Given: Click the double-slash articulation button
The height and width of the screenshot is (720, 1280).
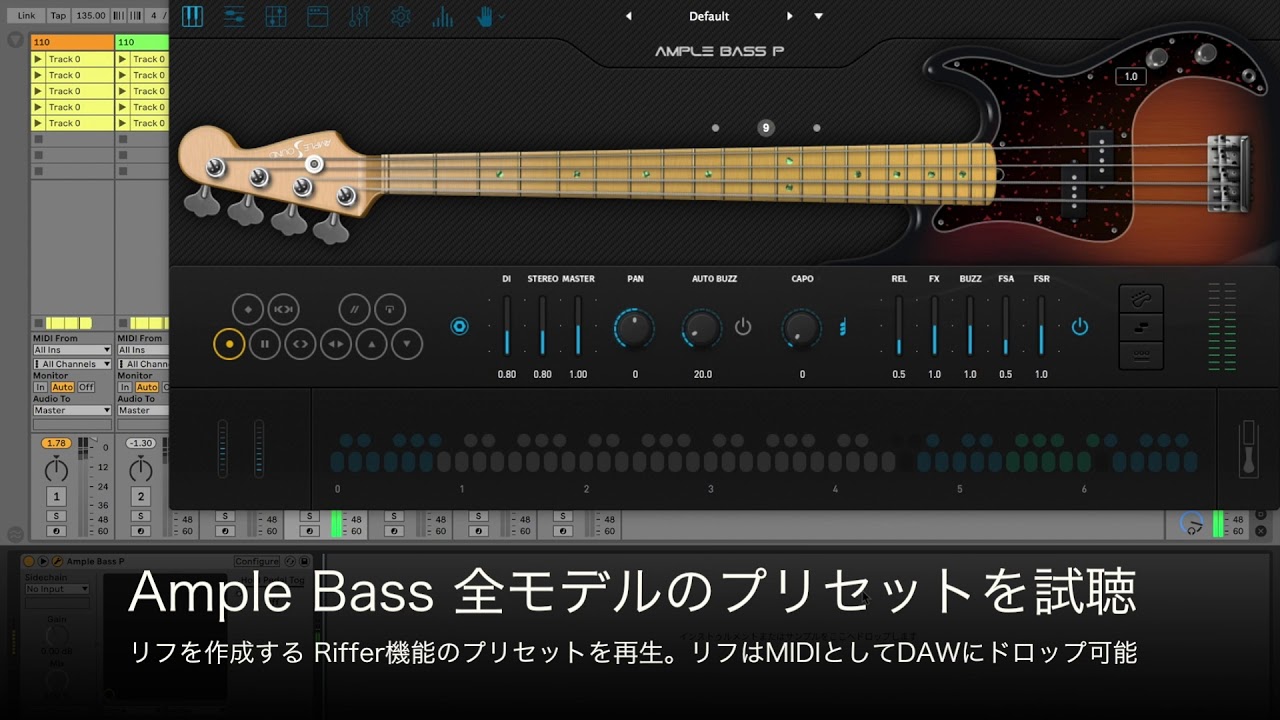Looking at the screenshot, I should click(354, 309).
